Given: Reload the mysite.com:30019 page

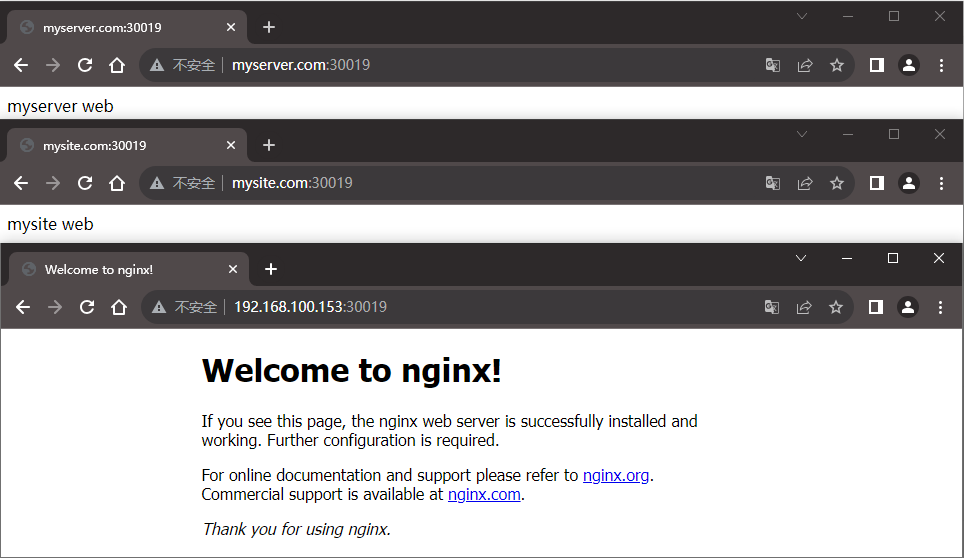Looking at the screenshot, I should click(85, 183).
